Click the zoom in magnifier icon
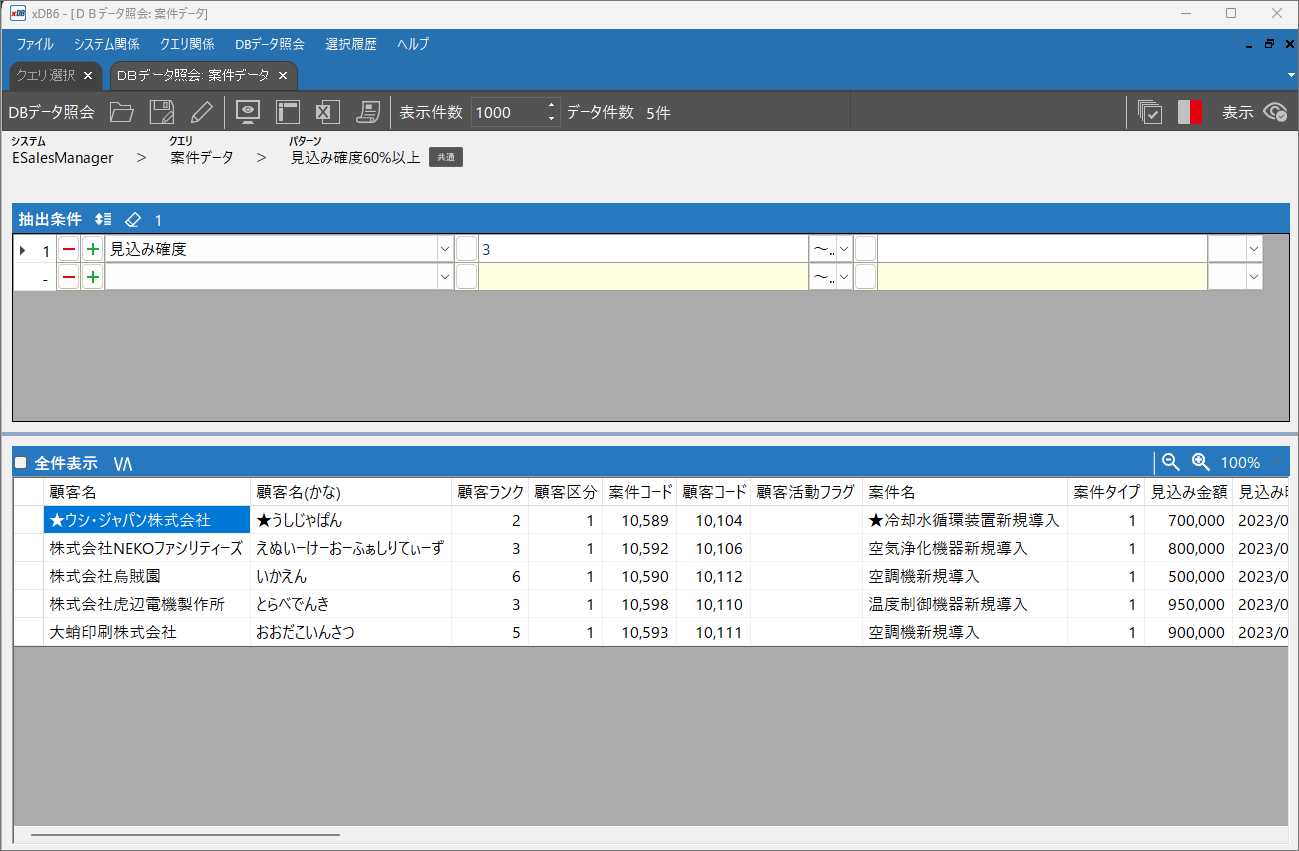The height and width of the screenshot is (851, 1299). (1201, 462)
